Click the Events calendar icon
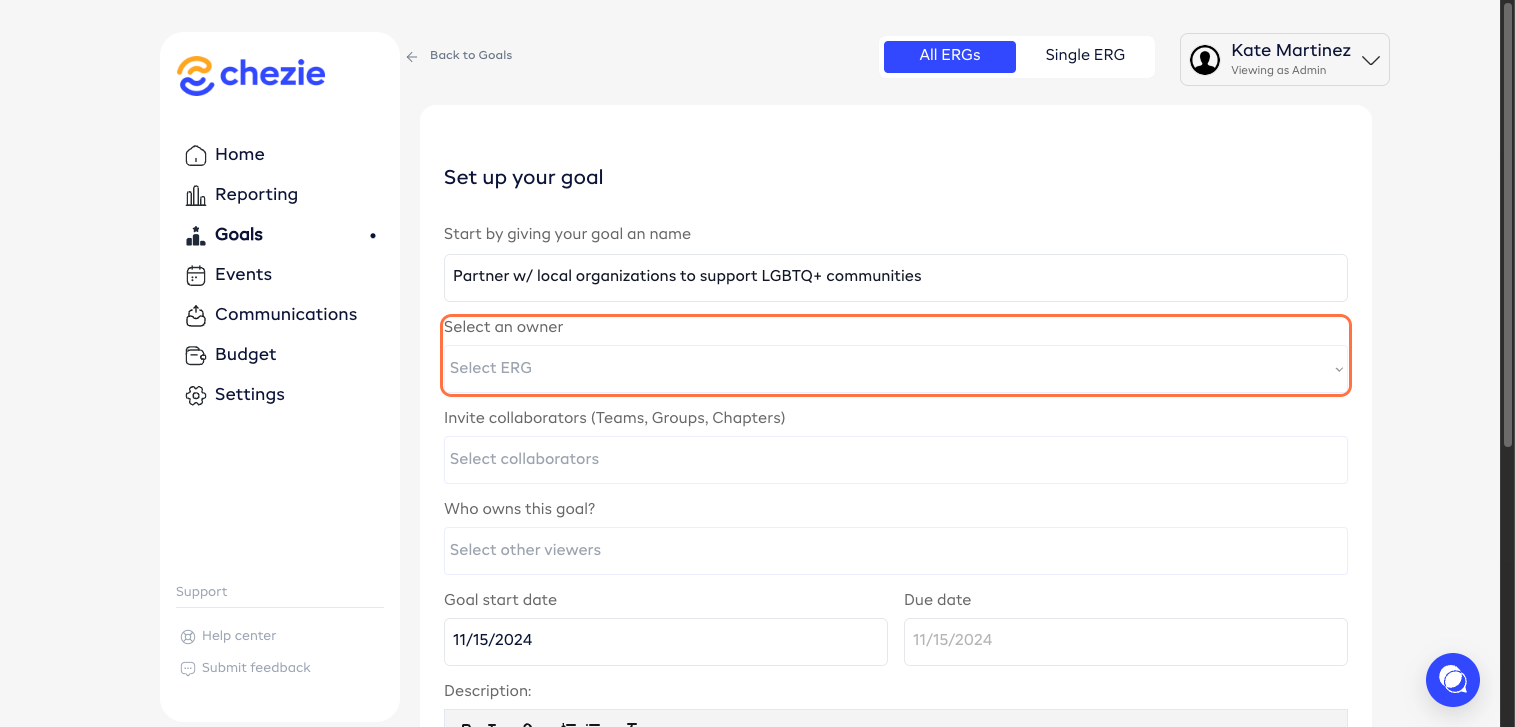 pos(196,275)
